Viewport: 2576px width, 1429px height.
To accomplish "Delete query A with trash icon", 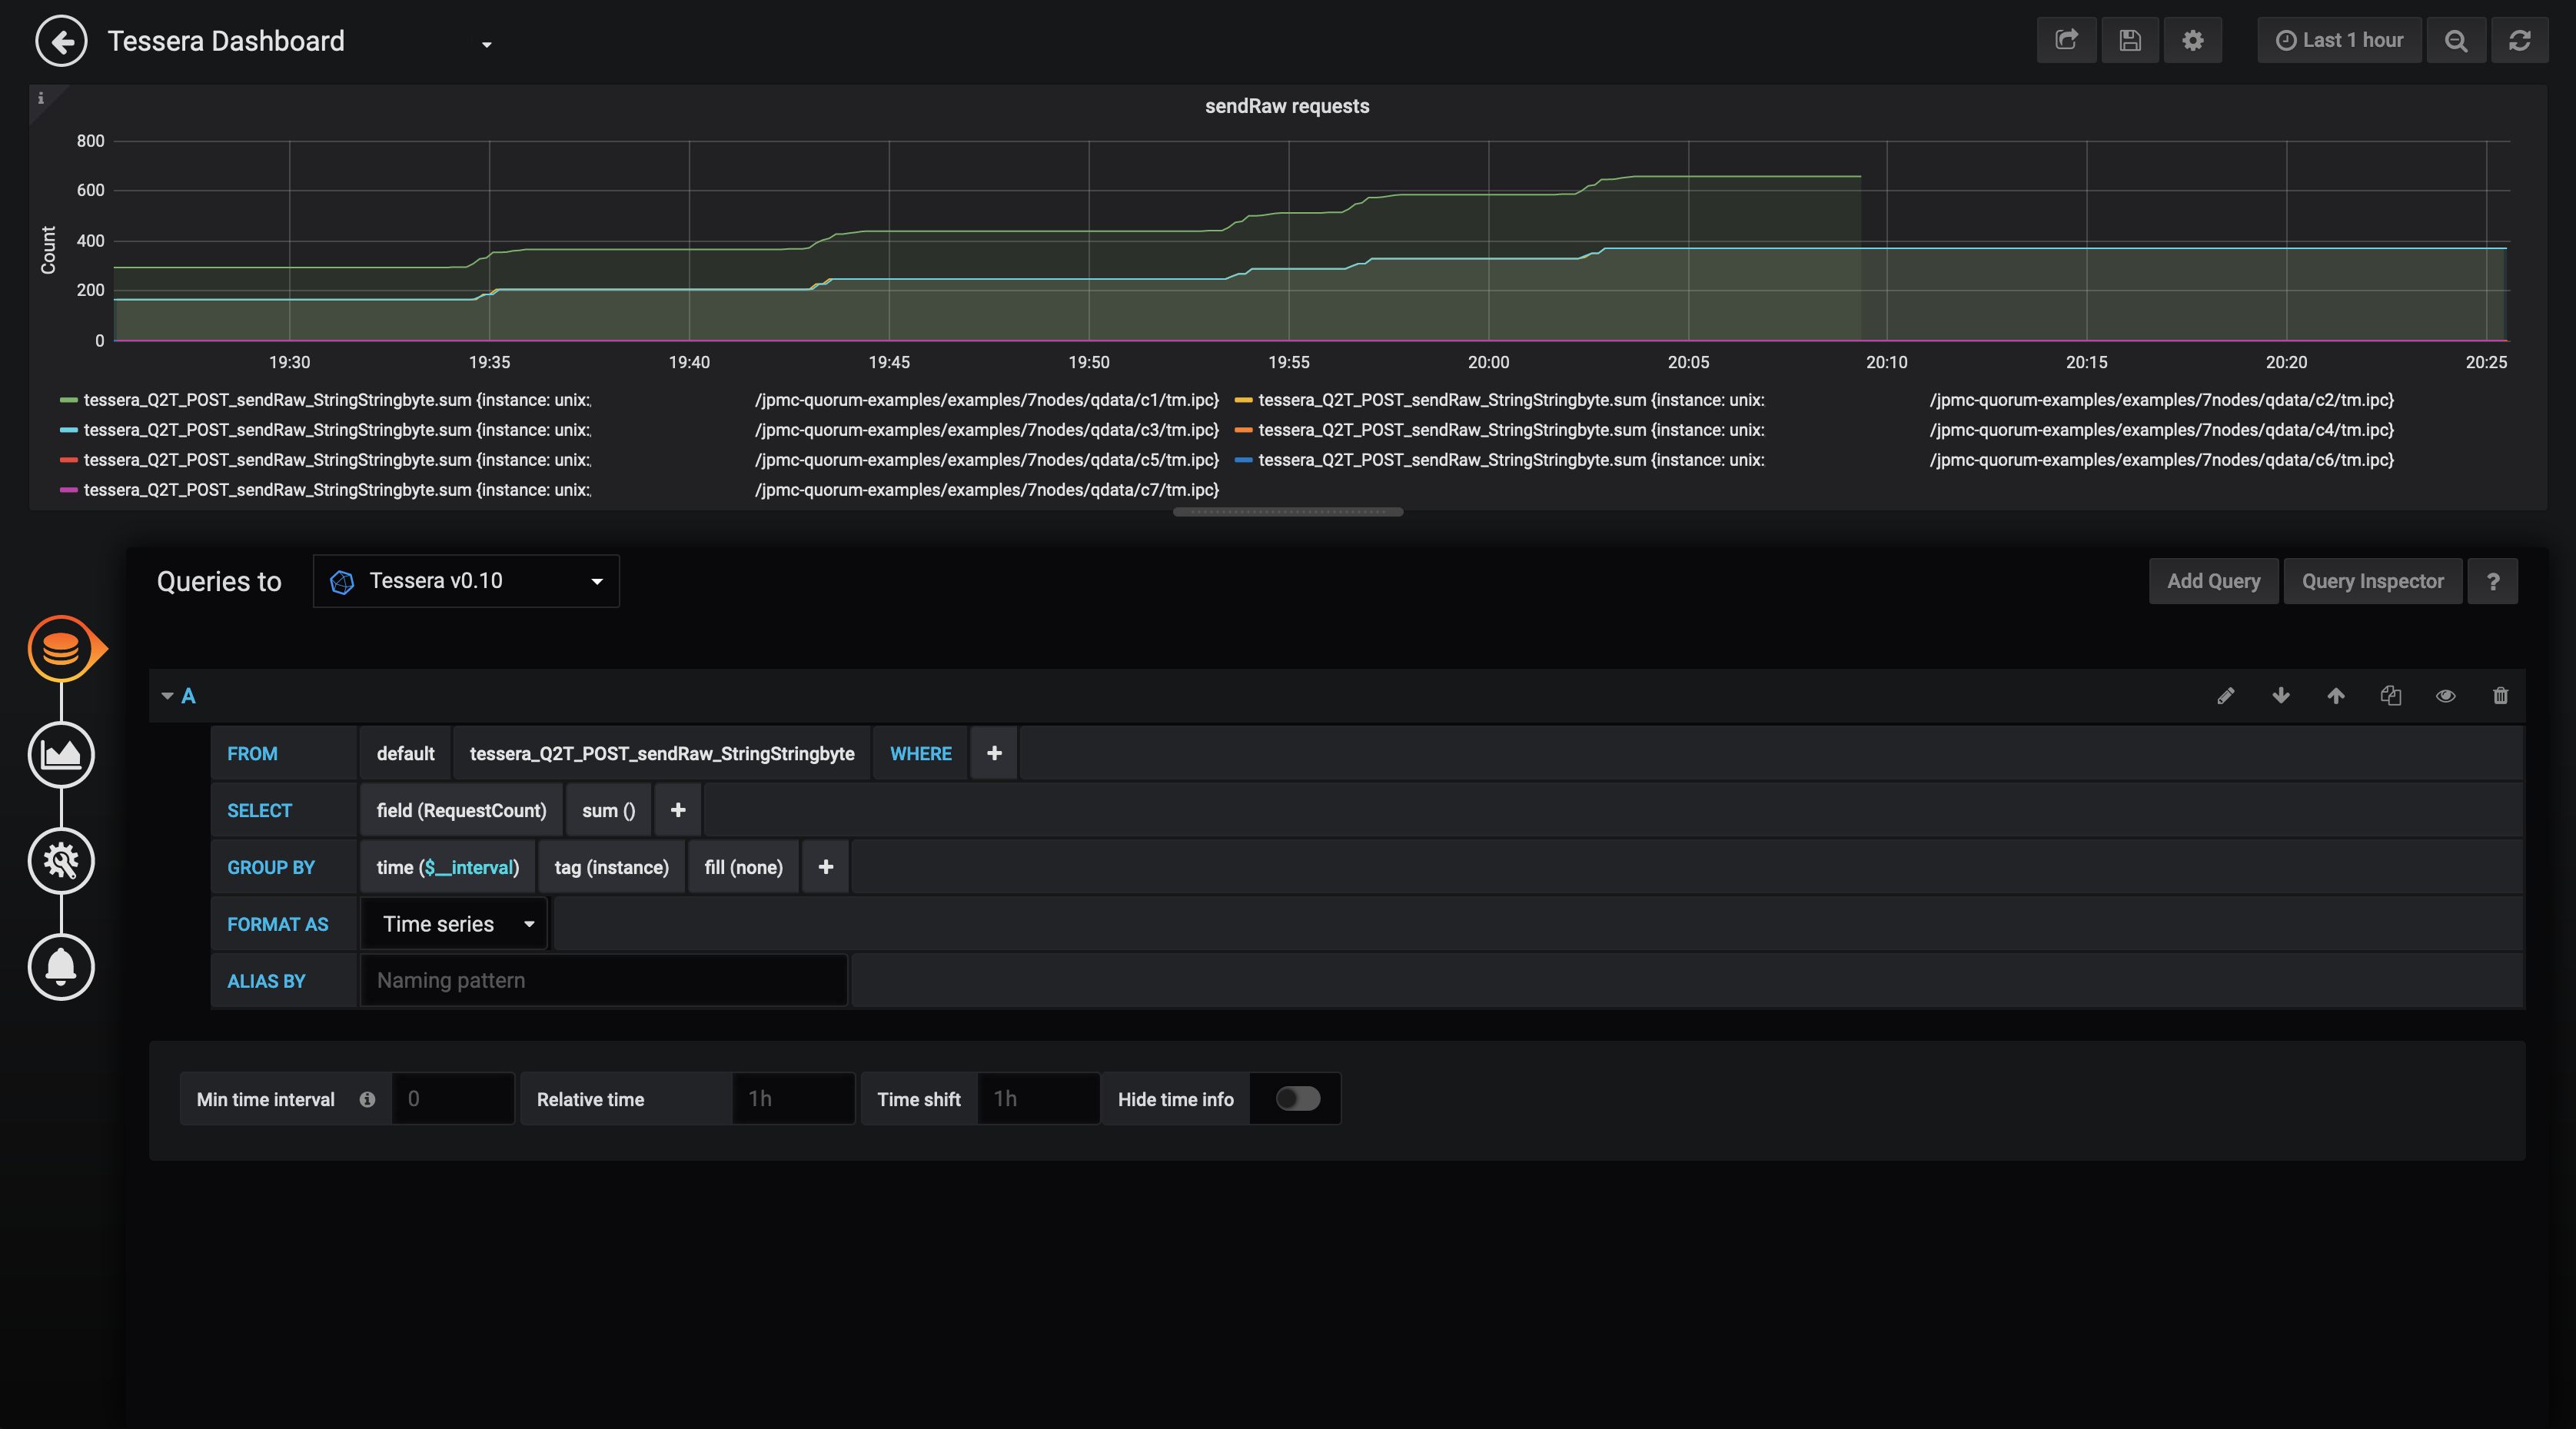I will coord(2500,696).
